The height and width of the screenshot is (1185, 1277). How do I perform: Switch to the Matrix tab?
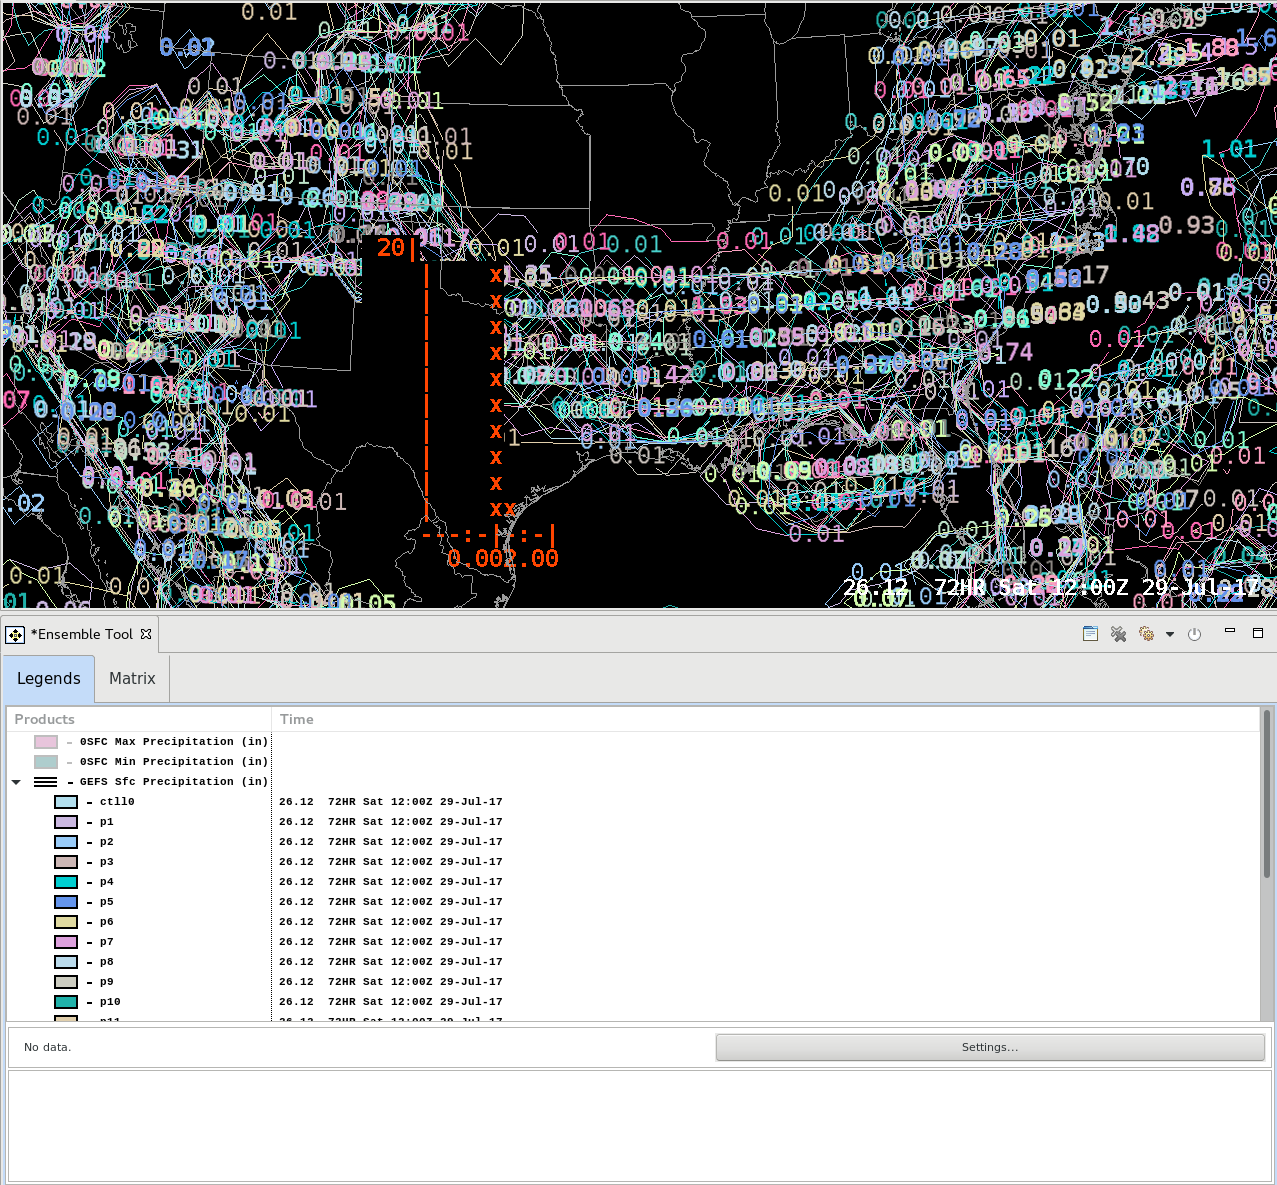tap(132, 679)
